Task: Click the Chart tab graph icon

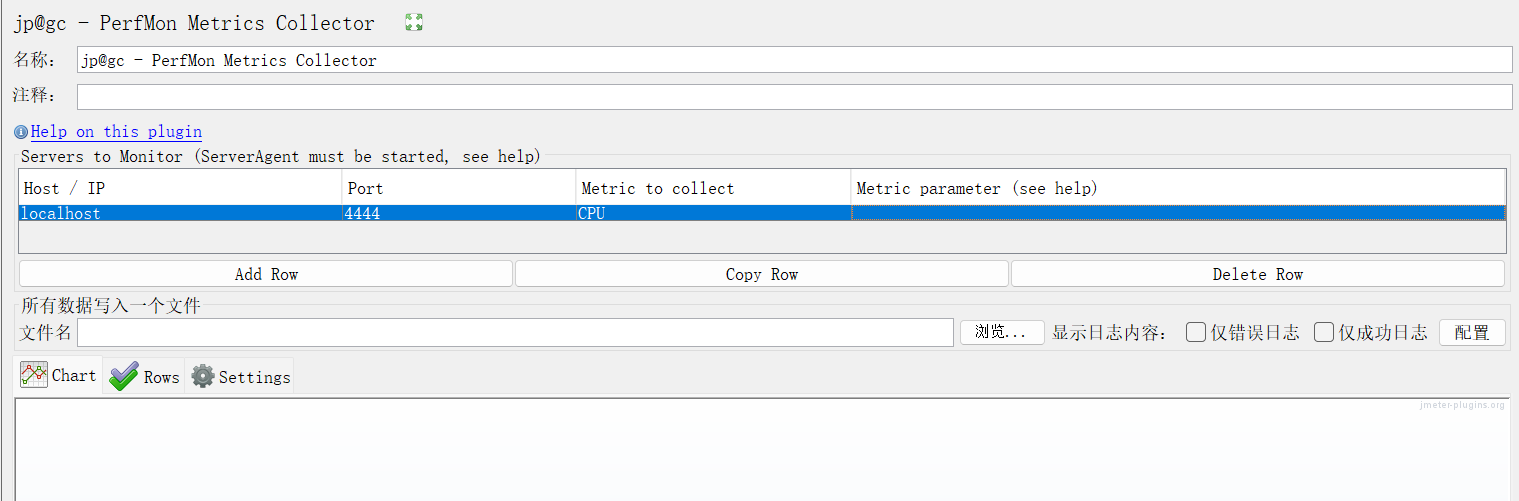Action: tap(34, 375)
